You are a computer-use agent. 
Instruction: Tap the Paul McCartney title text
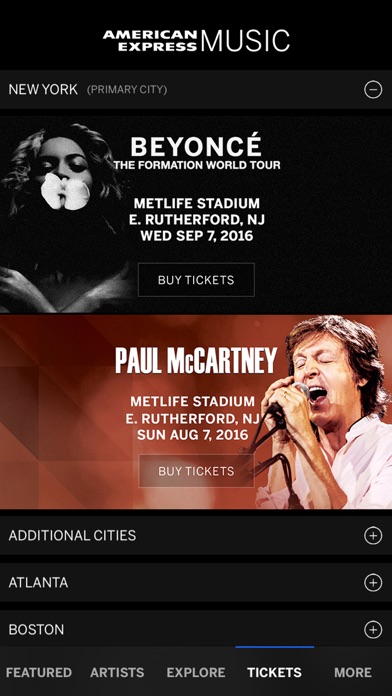[196, 360]
